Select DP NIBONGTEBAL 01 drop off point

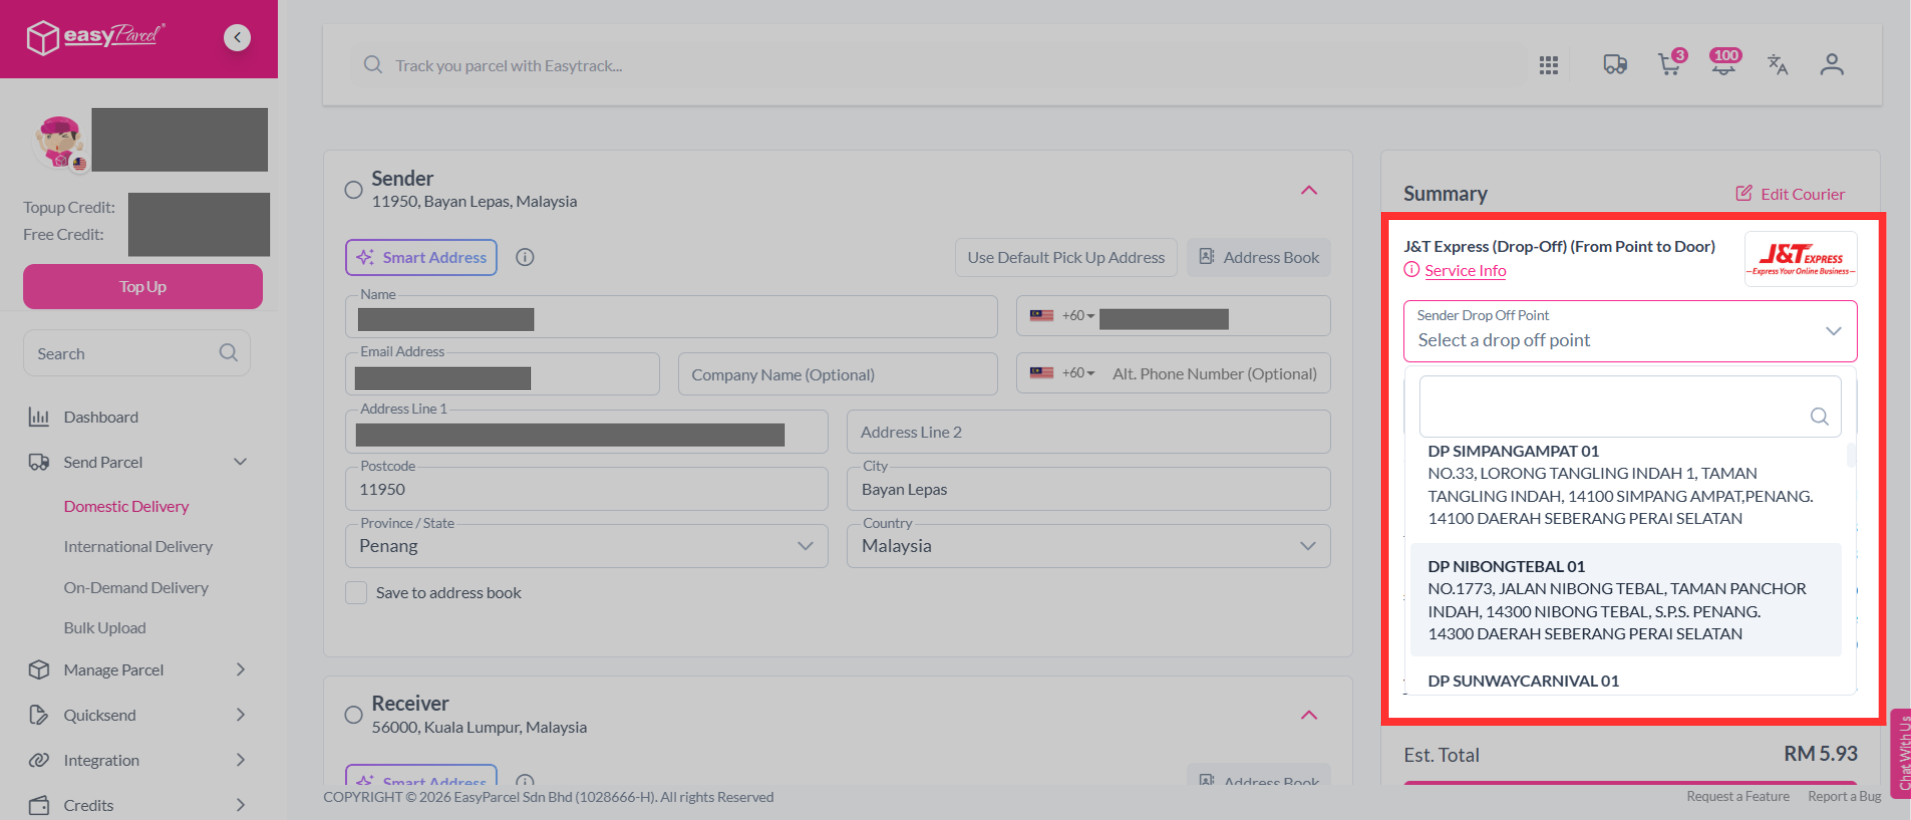pos(1626,600)
